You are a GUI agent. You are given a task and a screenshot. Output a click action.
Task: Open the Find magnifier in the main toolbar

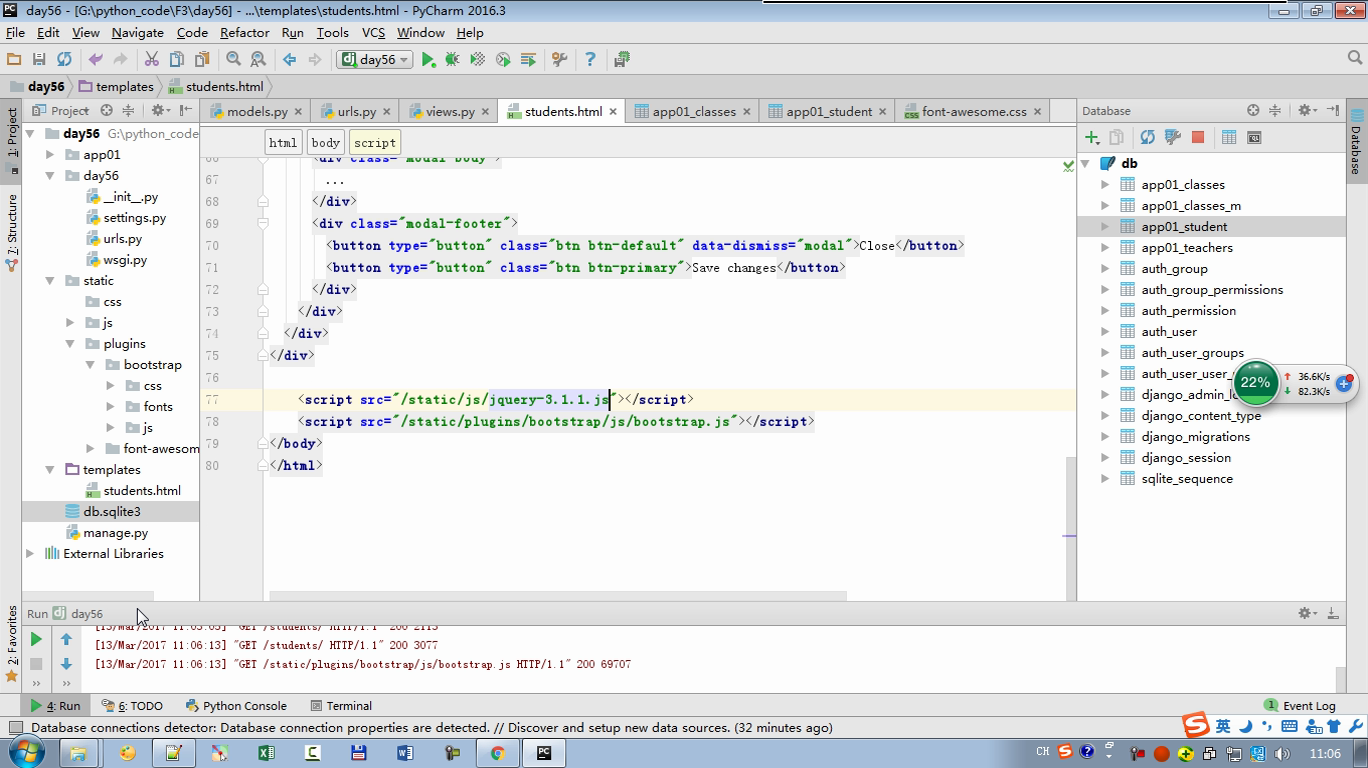233,60
